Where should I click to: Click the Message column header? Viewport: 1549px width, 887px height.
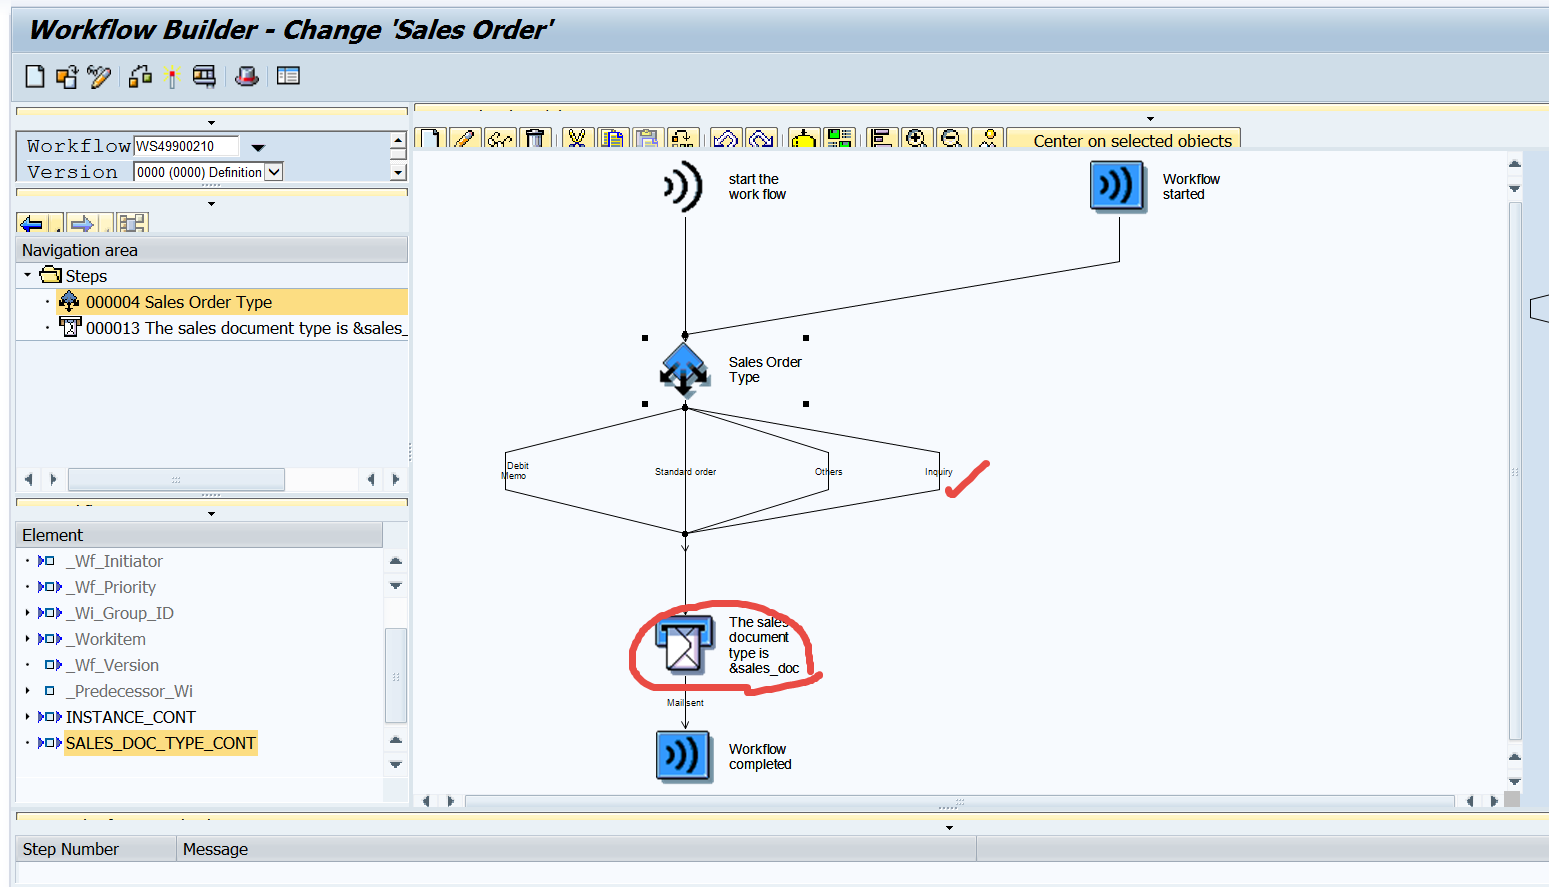(x=577, y=849)
